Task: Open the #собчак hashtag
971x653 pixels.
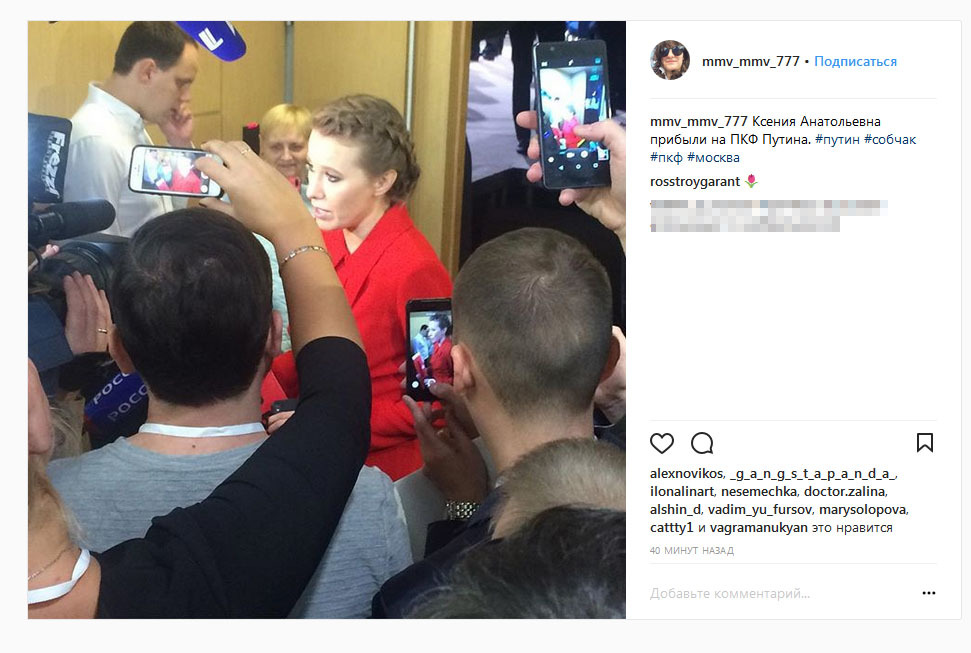Action: click(890, 139)
